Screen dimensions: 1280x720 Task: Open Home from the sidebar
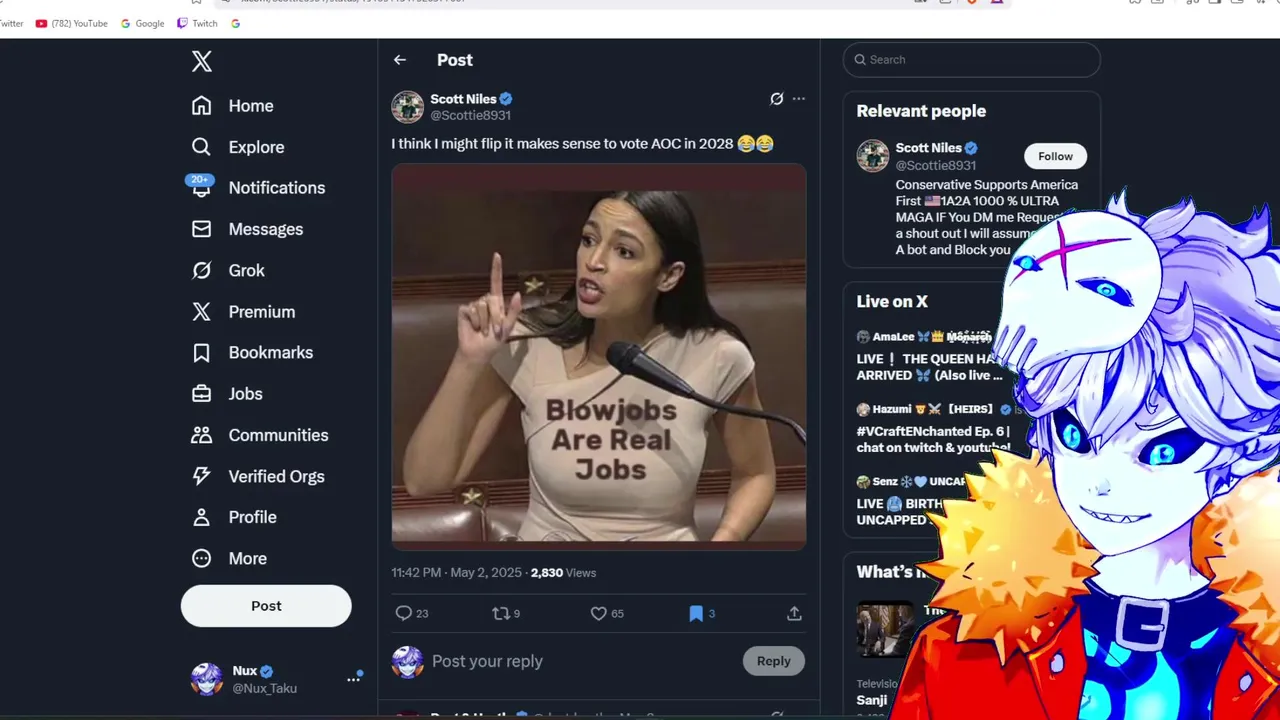pyautogui.click(x=251, y=106)
